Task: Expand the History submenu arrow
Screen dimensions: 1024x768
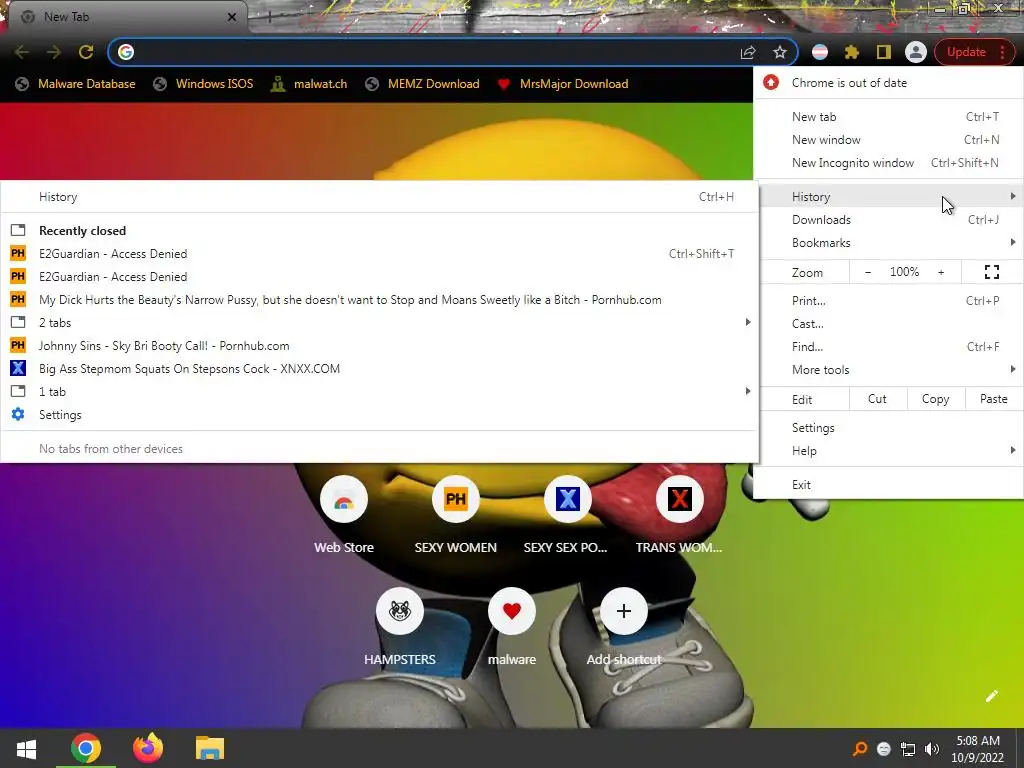Action: pyautogui.click(x=1012, y=197)
